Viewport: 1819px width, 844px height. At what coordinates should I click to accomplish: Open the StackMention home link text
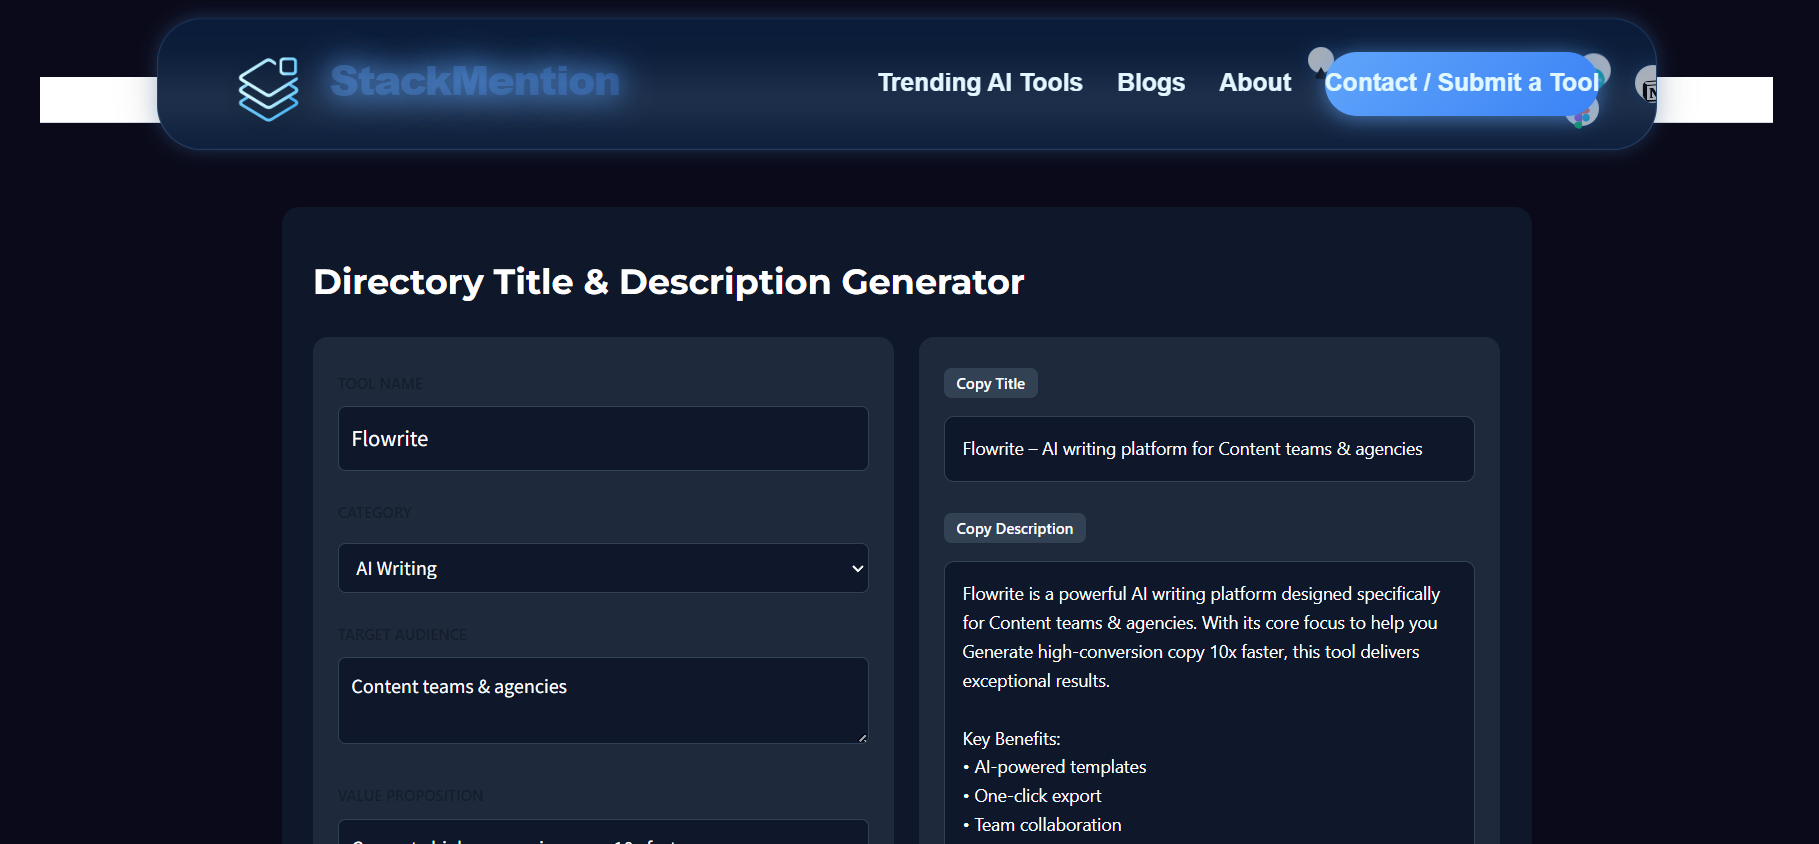pyautogui.click(x=475, y=81)
